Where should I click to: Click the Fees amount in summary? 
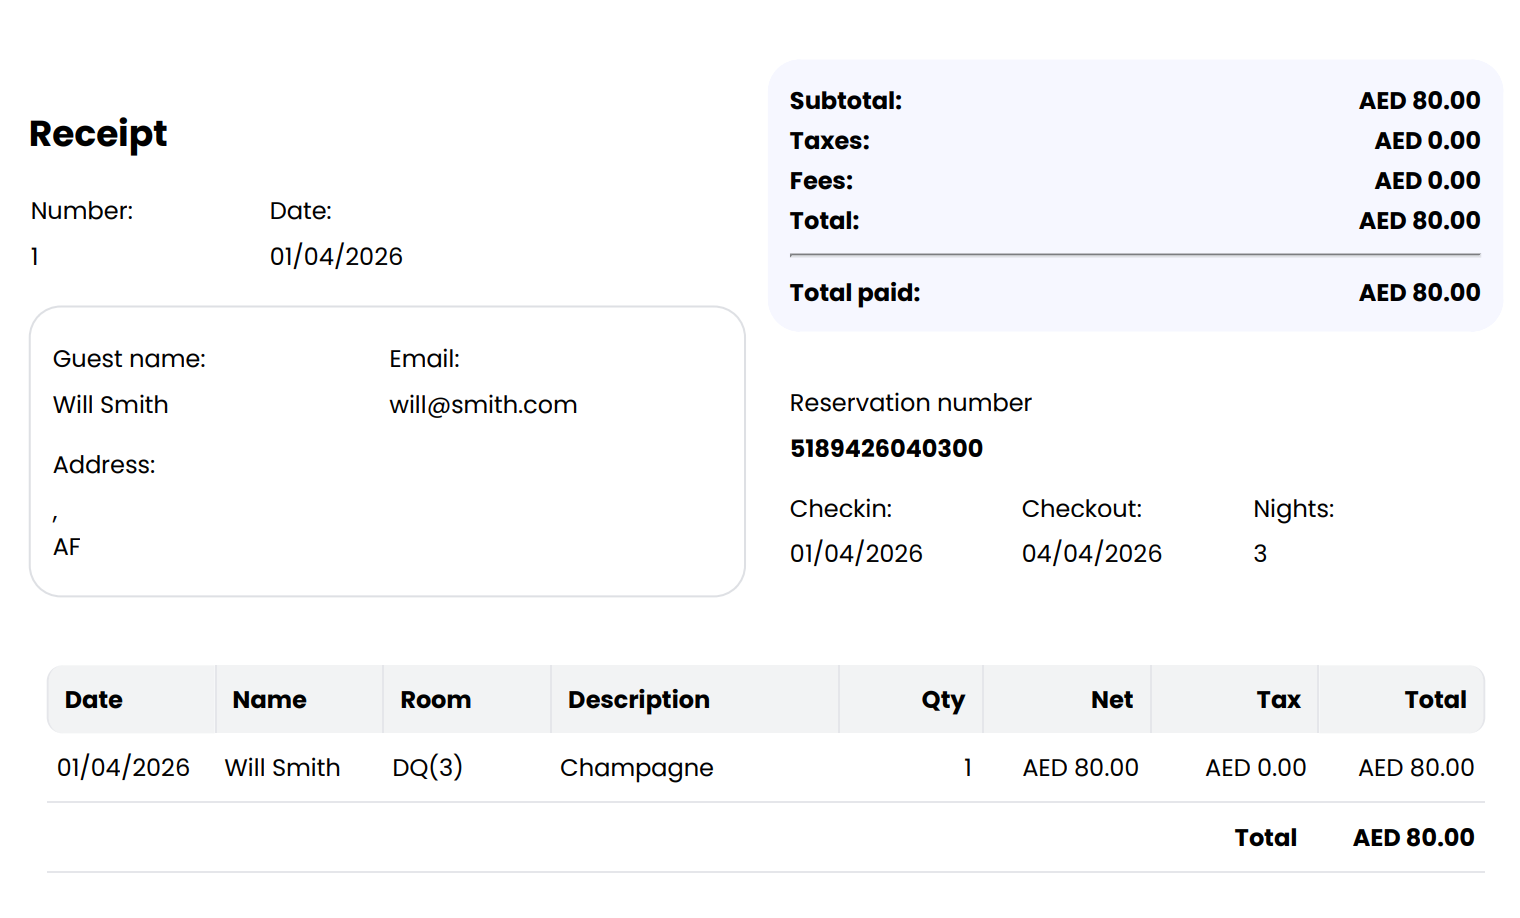1427,181
